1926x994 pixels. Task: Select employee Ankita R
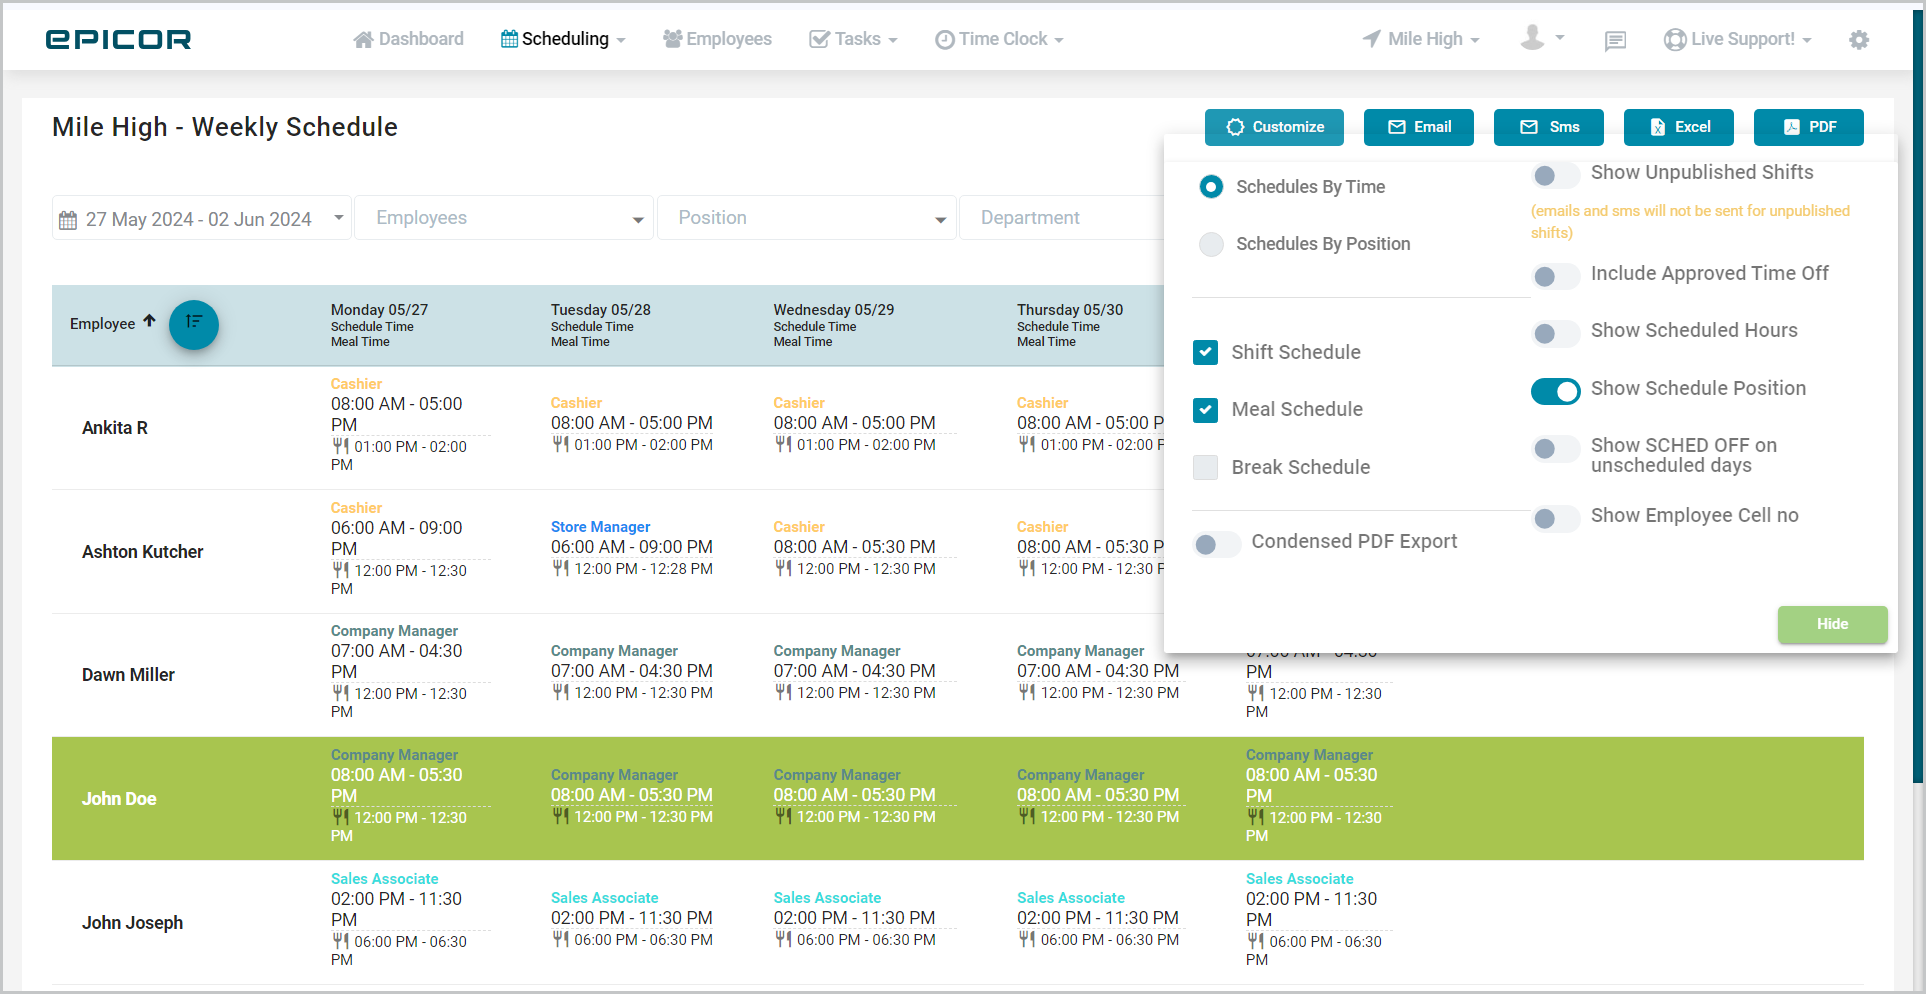click(x=115, y=428)
